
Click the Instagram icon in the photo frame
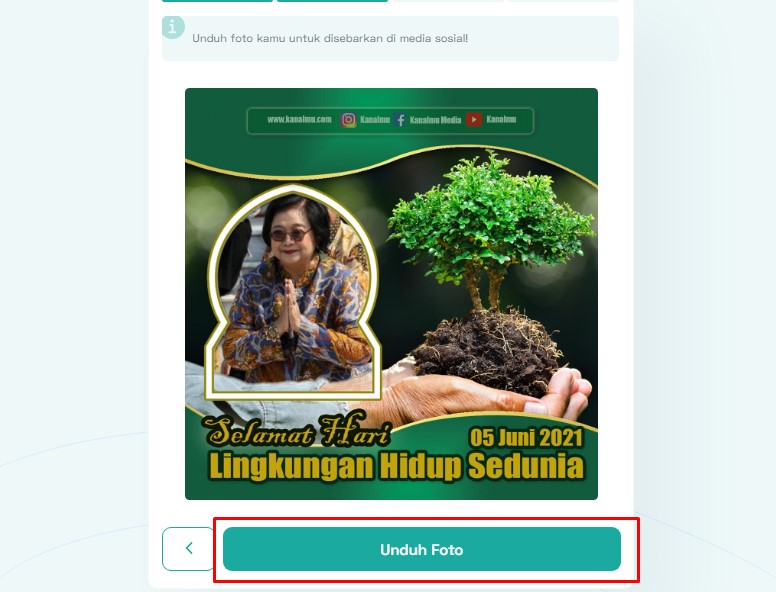pyautogui.click(x=348, y=120)
